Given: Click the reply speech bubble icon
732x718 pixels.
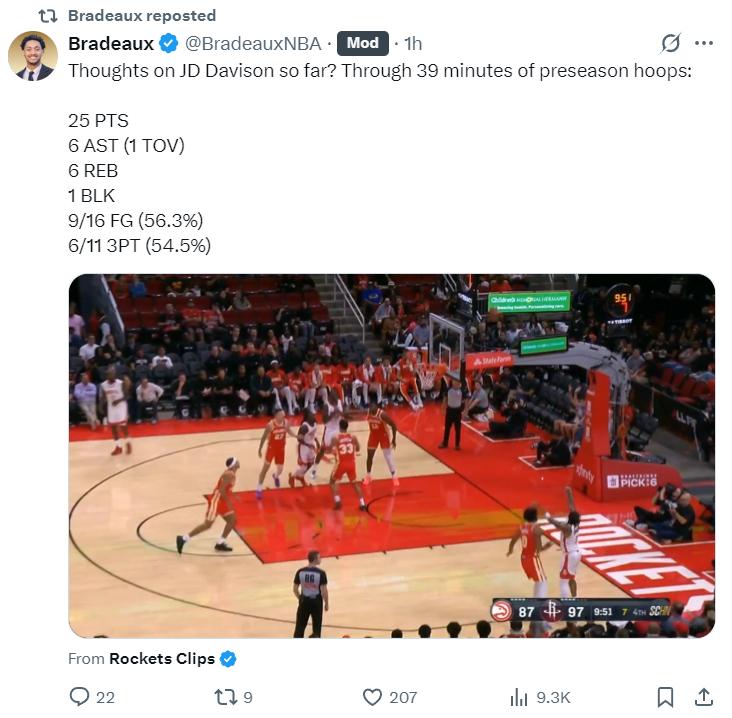Looking at the screenshot, I should (x=79, y=697).
